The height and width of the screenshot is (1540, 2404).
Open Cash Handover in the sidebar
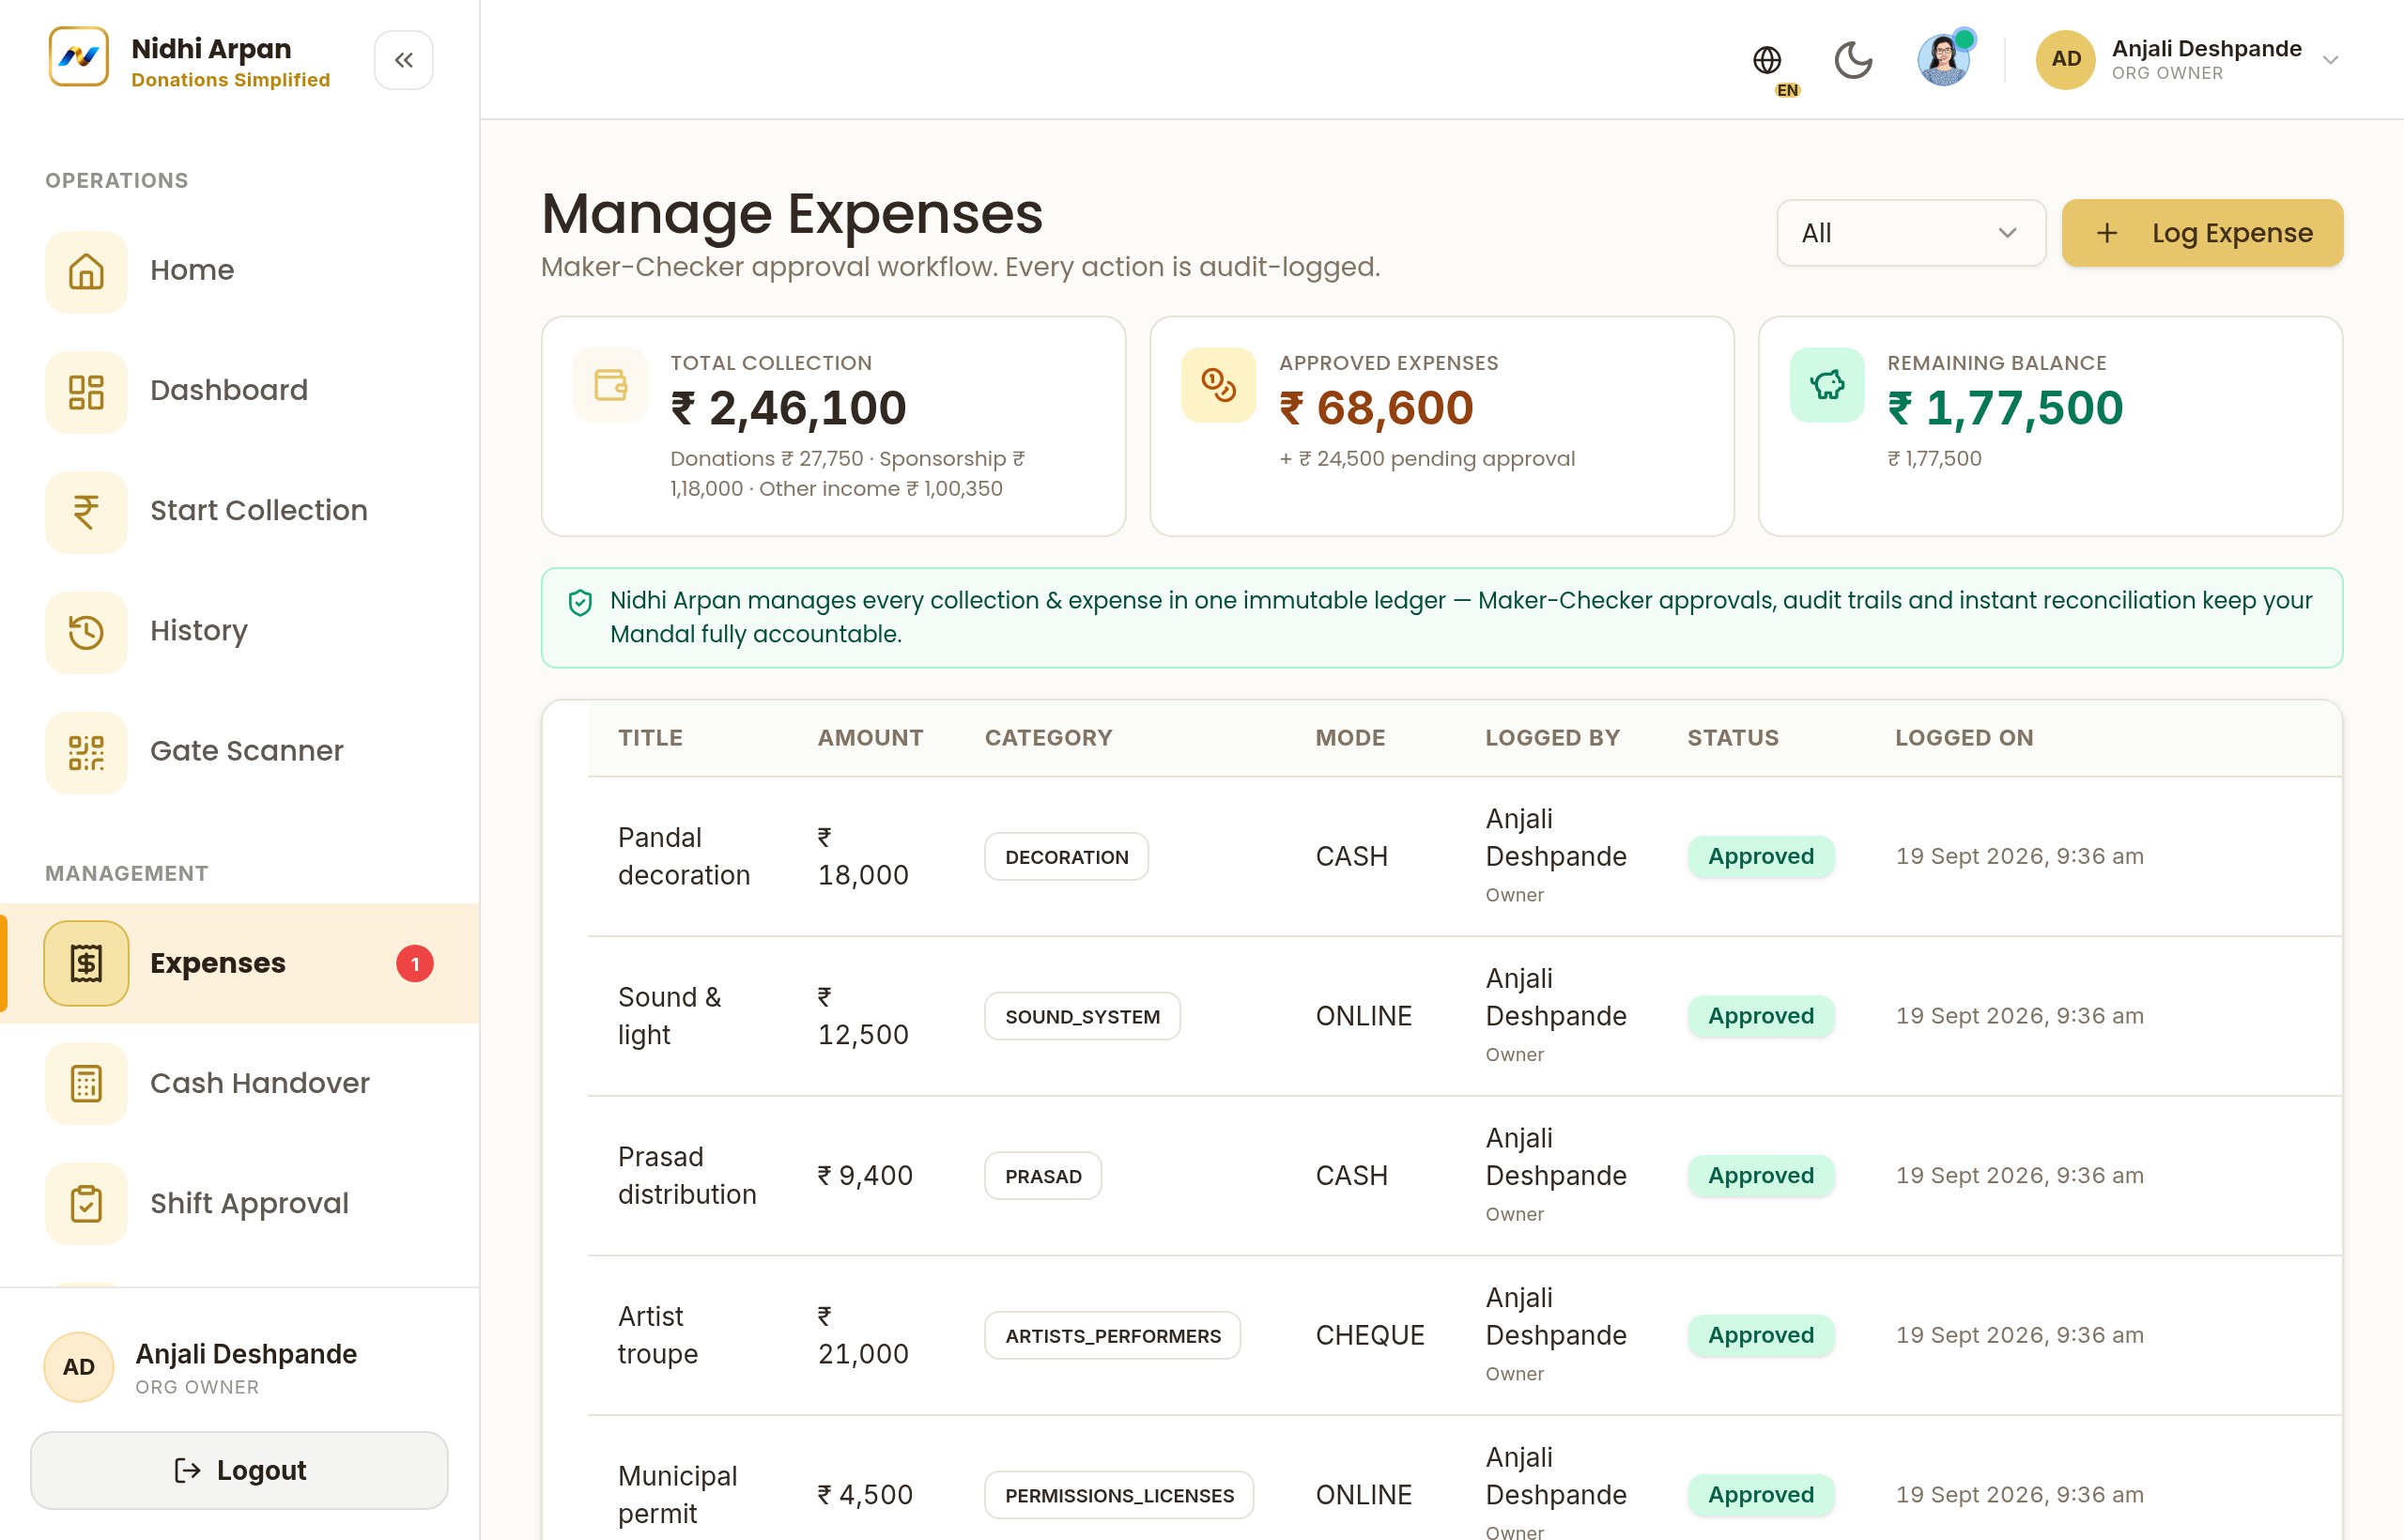click(240, 1084)
